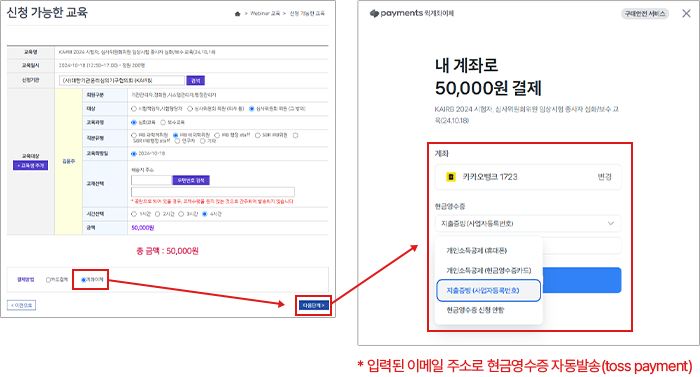Click the Kakao Bank logo icon
This screenshot has height=377, width=700.
pos(451,177)
